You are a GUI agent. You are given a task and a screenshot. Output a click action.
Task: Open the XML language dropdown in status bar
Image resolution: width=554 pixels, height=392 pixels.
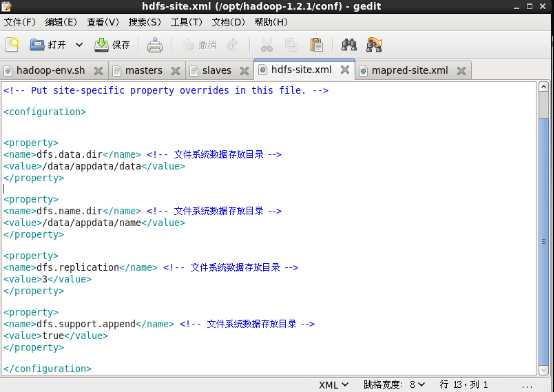pos(334,385)
